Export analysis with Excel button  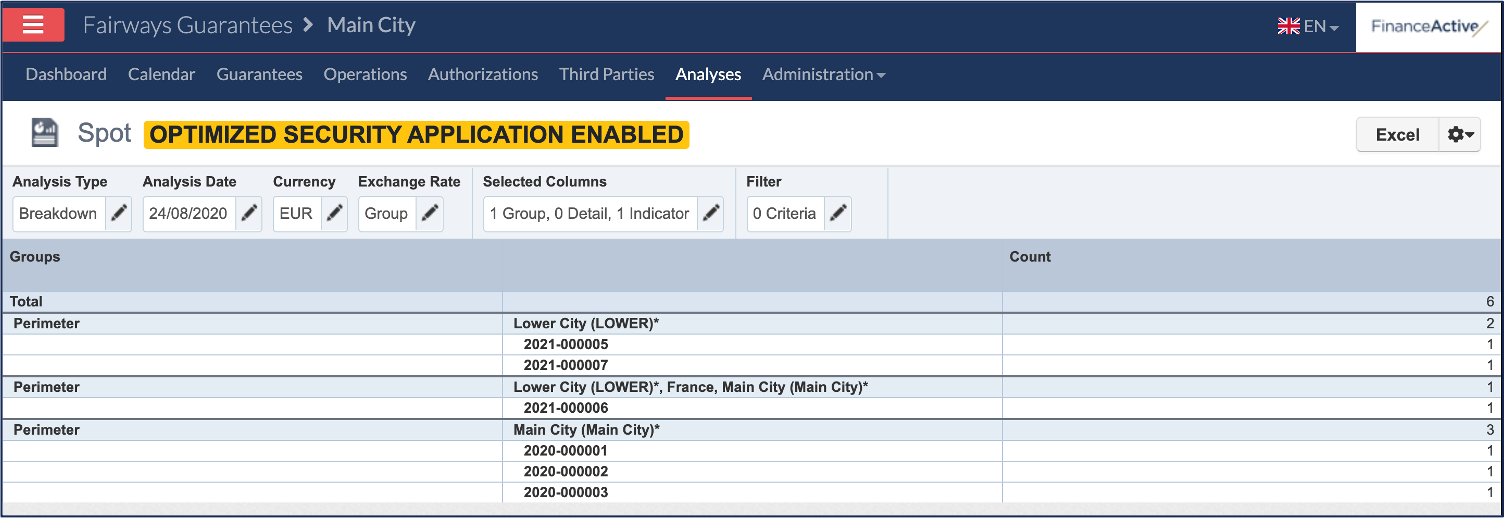click(1397, 135)
